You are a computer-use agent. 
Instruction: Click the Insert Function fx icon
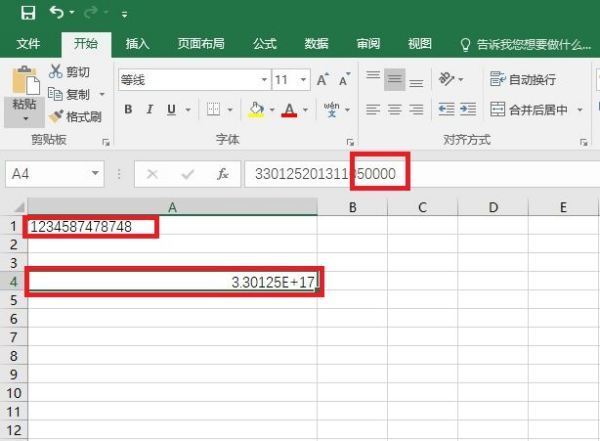tap(223, 174)
